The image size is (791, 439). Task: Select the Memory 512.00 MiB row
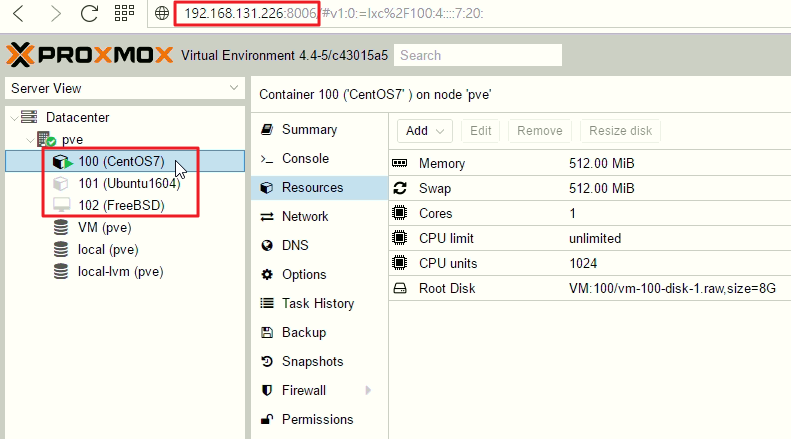point(590,163)
